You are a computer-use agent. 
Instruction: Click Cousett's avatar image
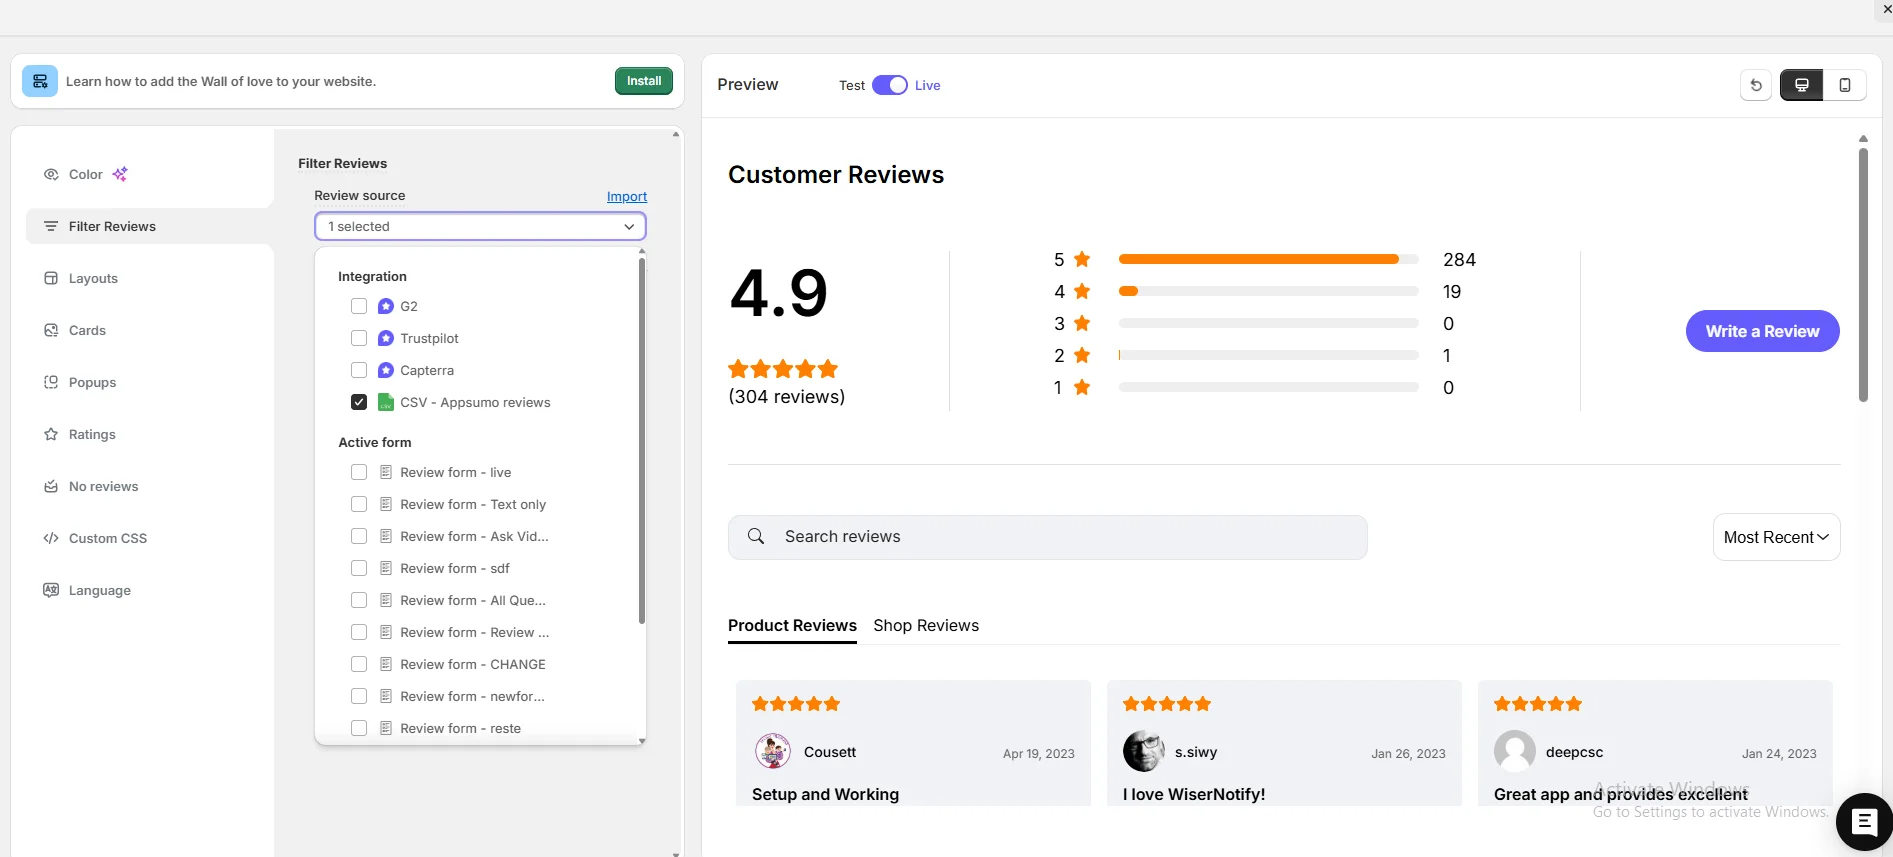[773, 751]
